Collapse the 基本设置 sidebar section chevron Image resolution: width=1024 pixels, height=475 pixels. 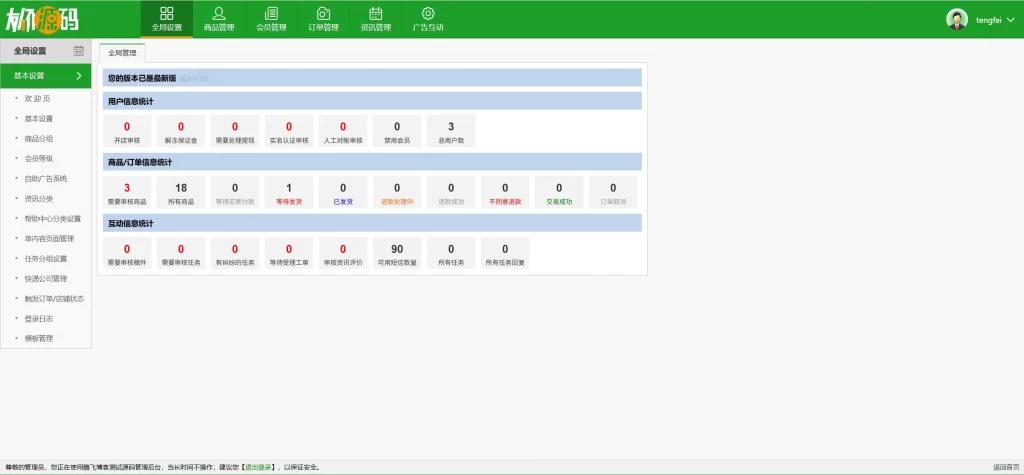pyautogui.click(x=78, y=75)
